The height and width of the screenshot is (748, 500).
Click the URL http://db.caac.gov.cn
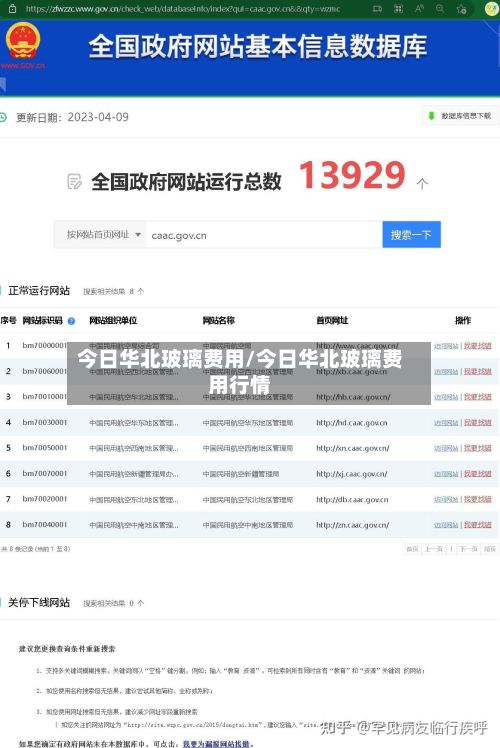352,499
